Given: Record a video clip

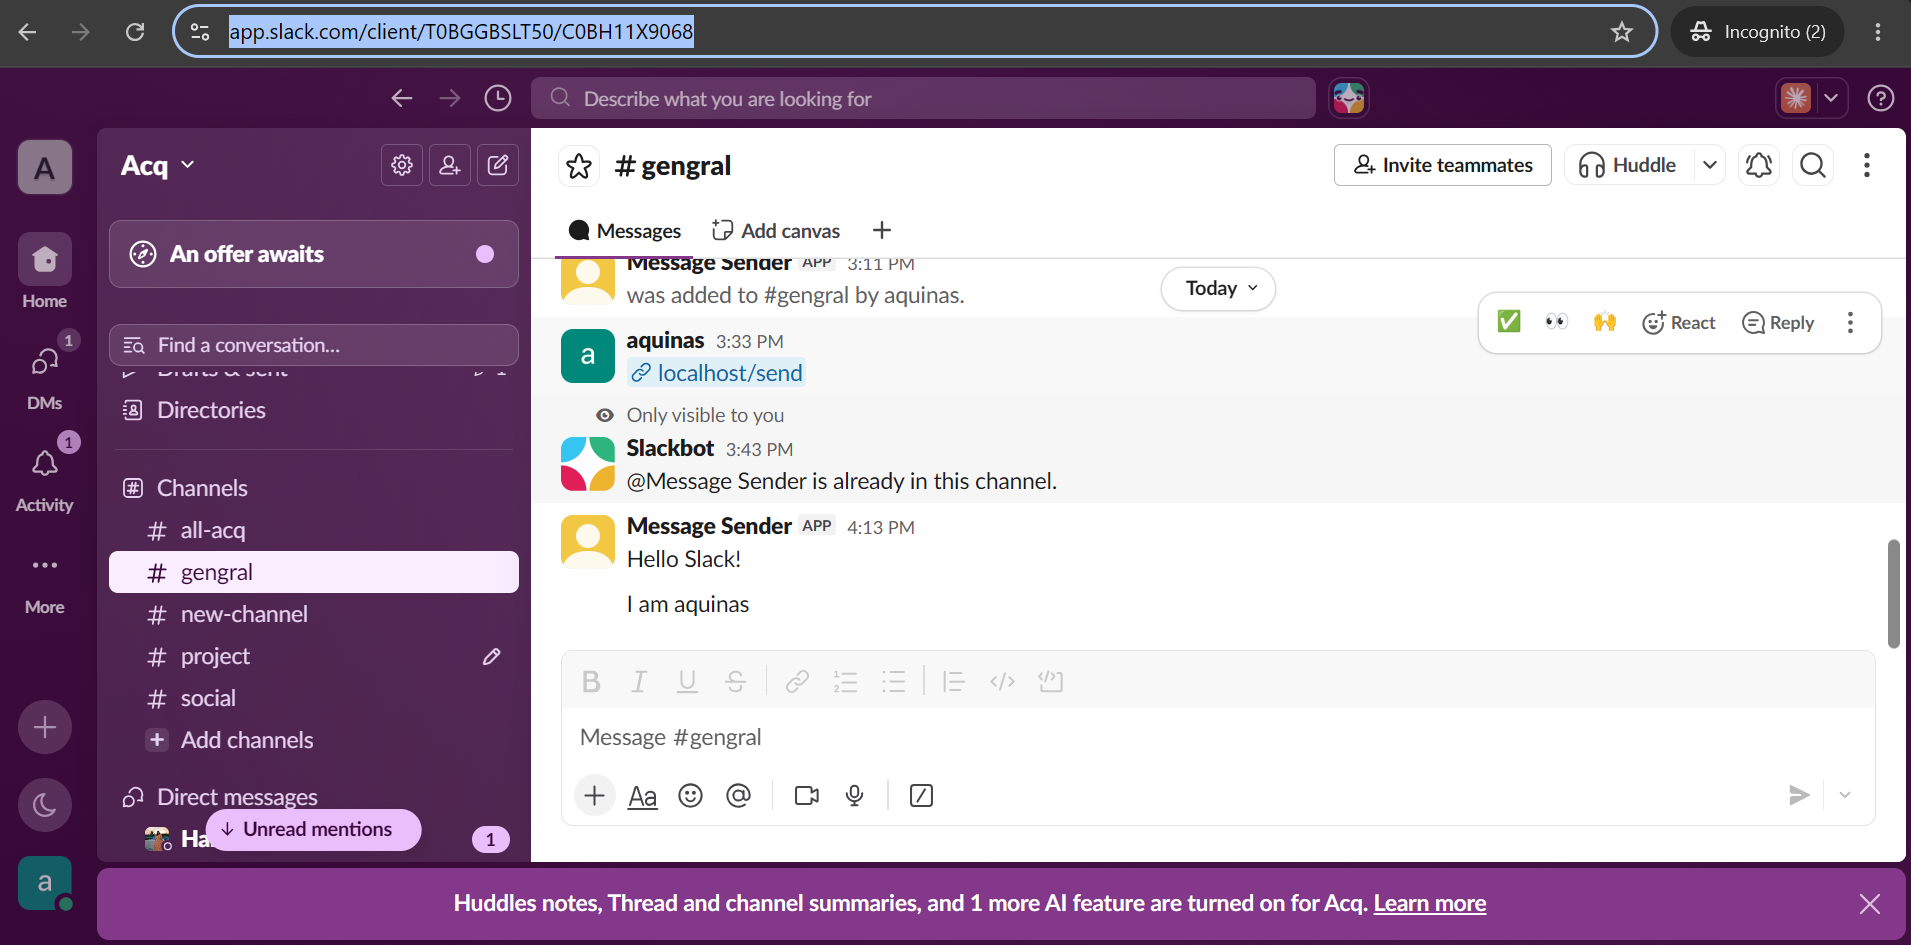Looking at the screenshot, I should pos(806,796).
